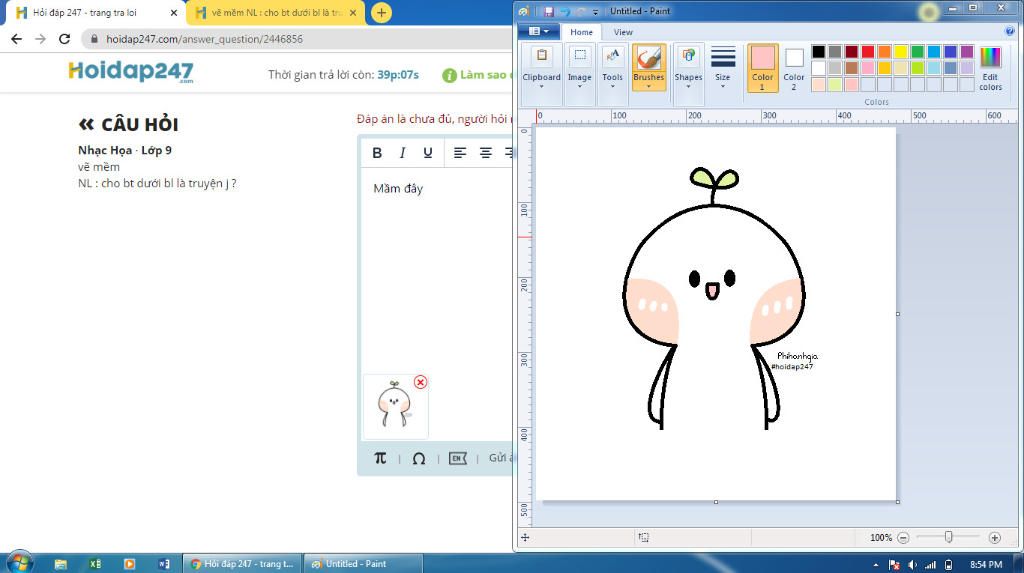Click the Hoidap247 logo

pos(131,71)
